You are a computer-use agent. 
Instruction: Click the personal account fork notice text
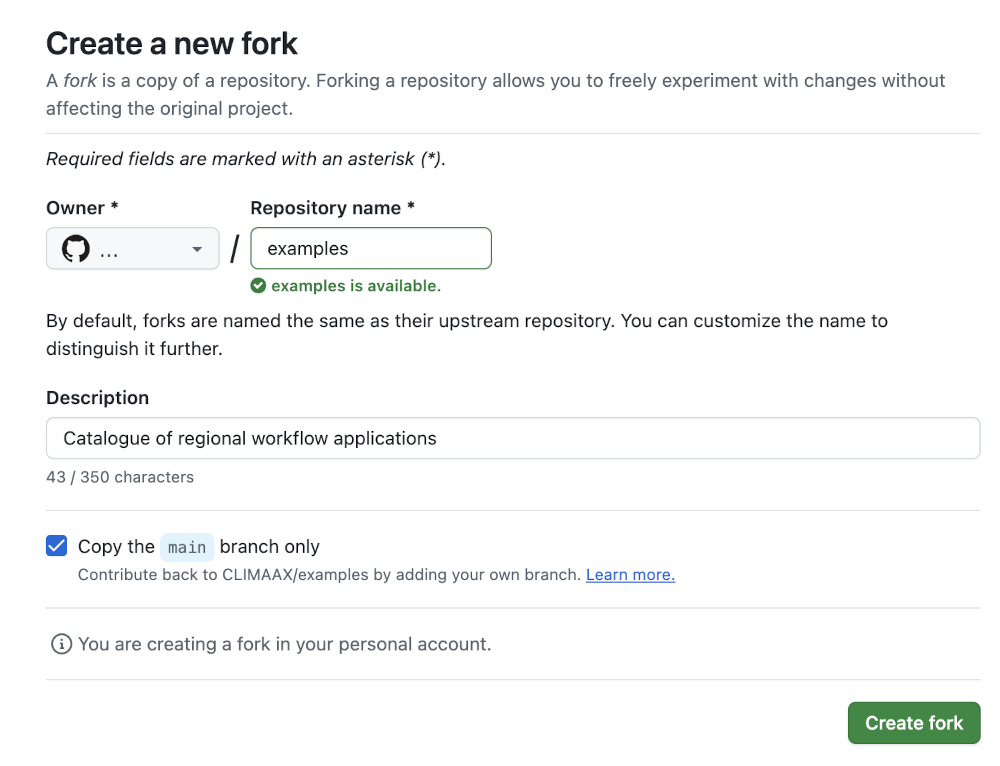(x=284, y=644)
